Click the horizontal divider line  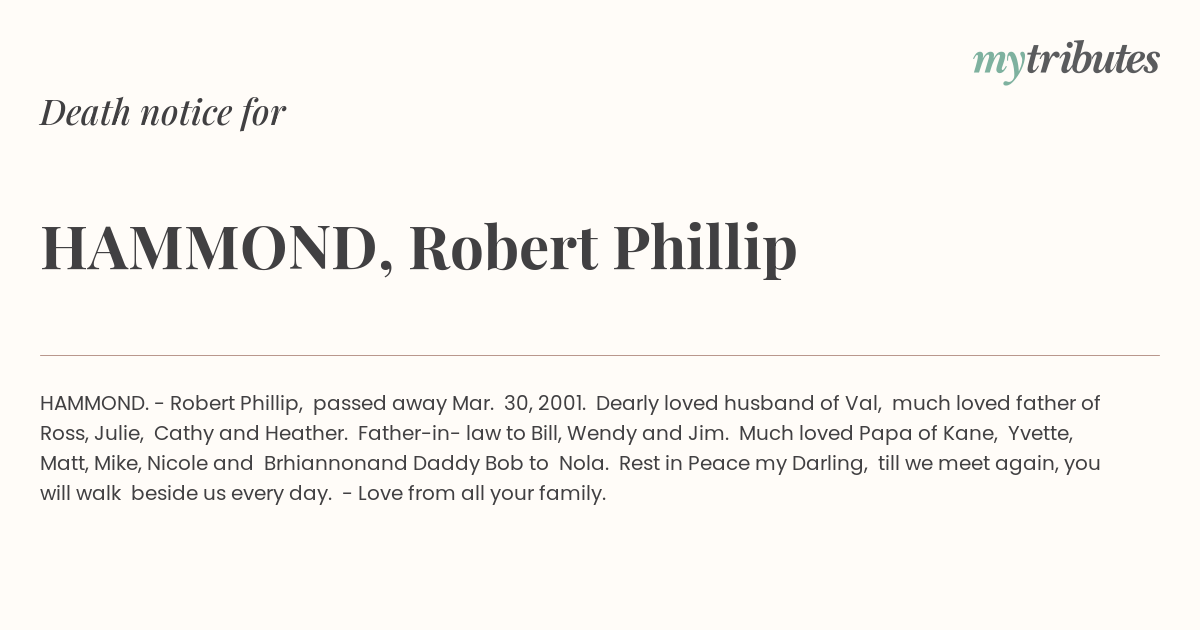pos(600,355)
